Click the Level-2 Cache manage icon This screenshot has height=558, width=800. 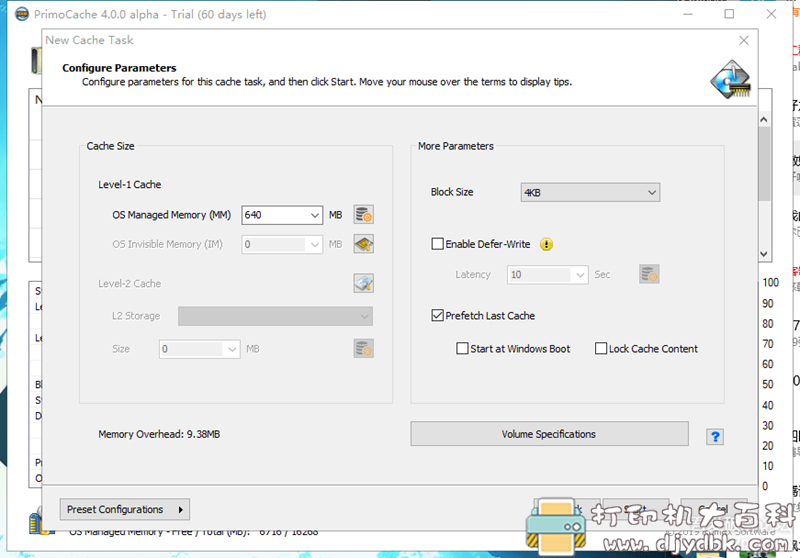point(364,283)
